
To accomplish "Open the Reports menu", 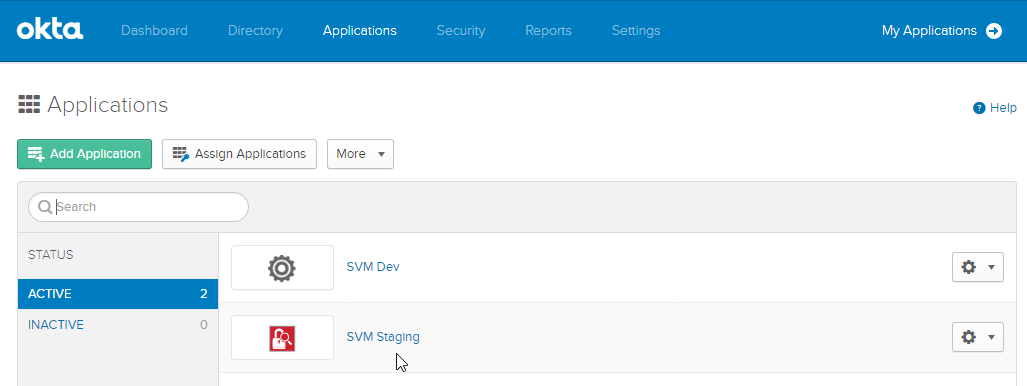I will point(548,31).
